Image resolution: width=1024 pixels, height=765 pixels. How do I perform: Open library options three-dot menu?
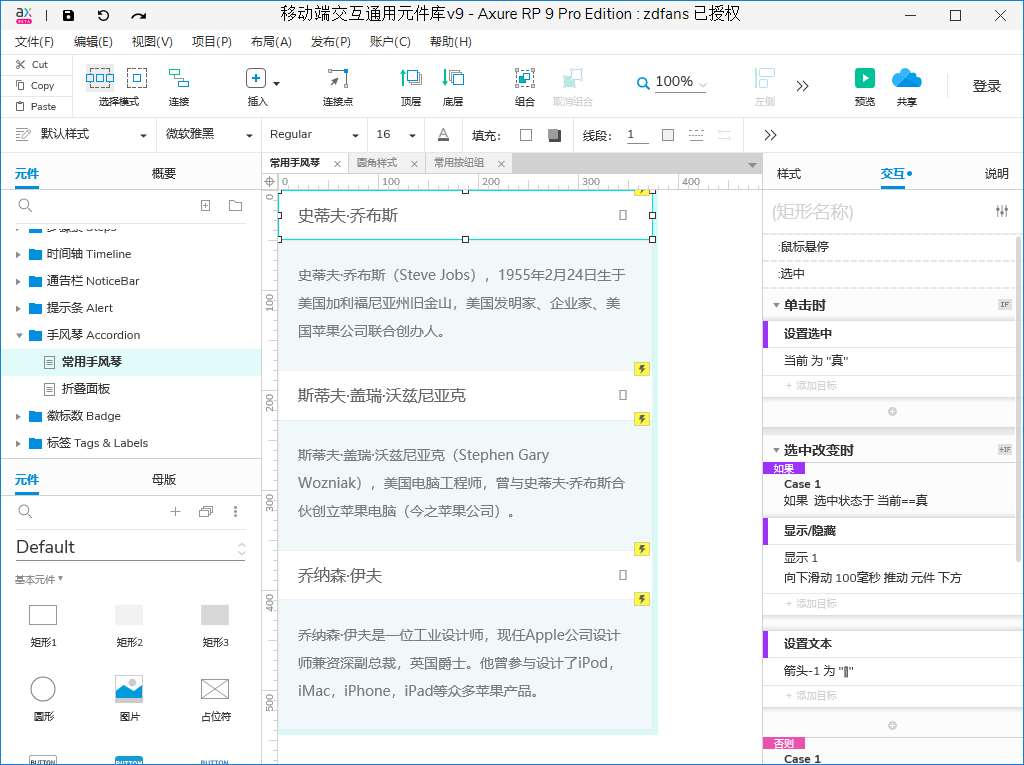click(x=235, y=512)
